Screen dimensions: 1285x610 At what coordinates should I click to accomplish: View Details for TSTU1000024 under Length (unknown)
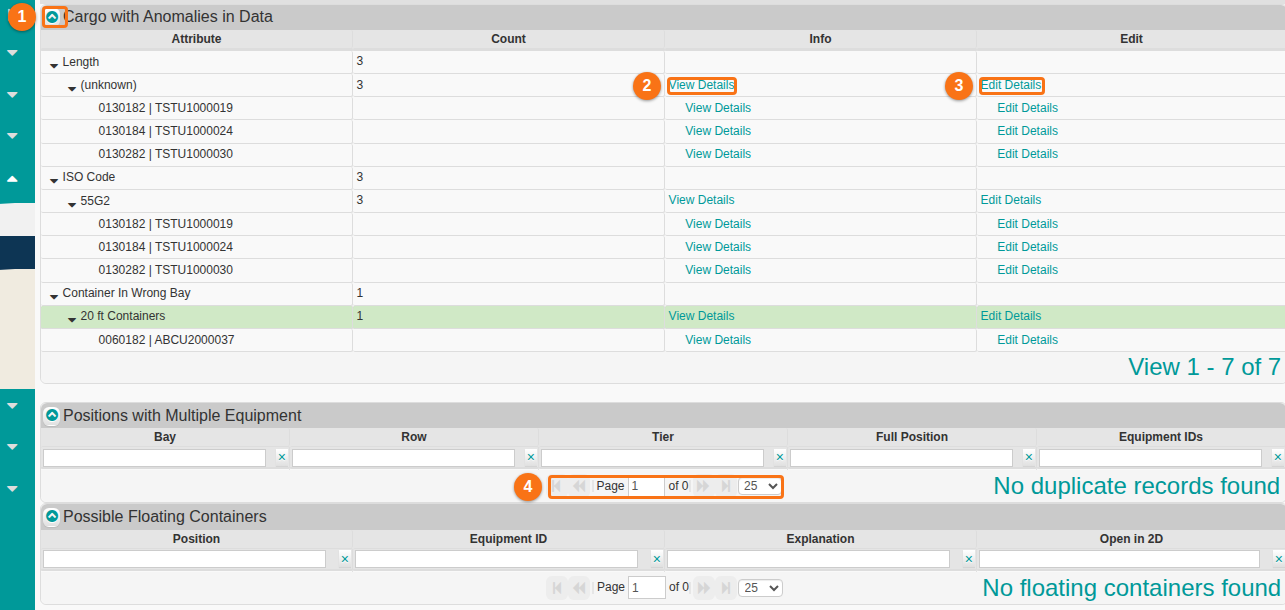718,131
